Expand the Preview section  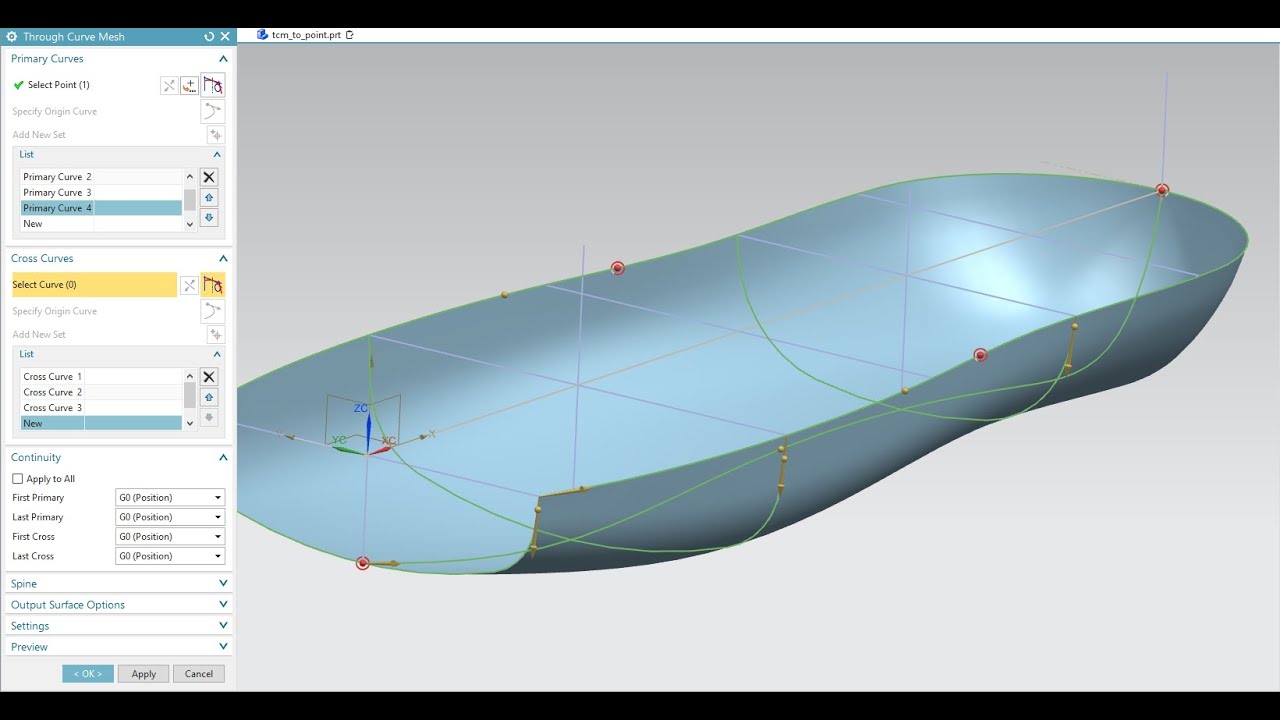223,647
